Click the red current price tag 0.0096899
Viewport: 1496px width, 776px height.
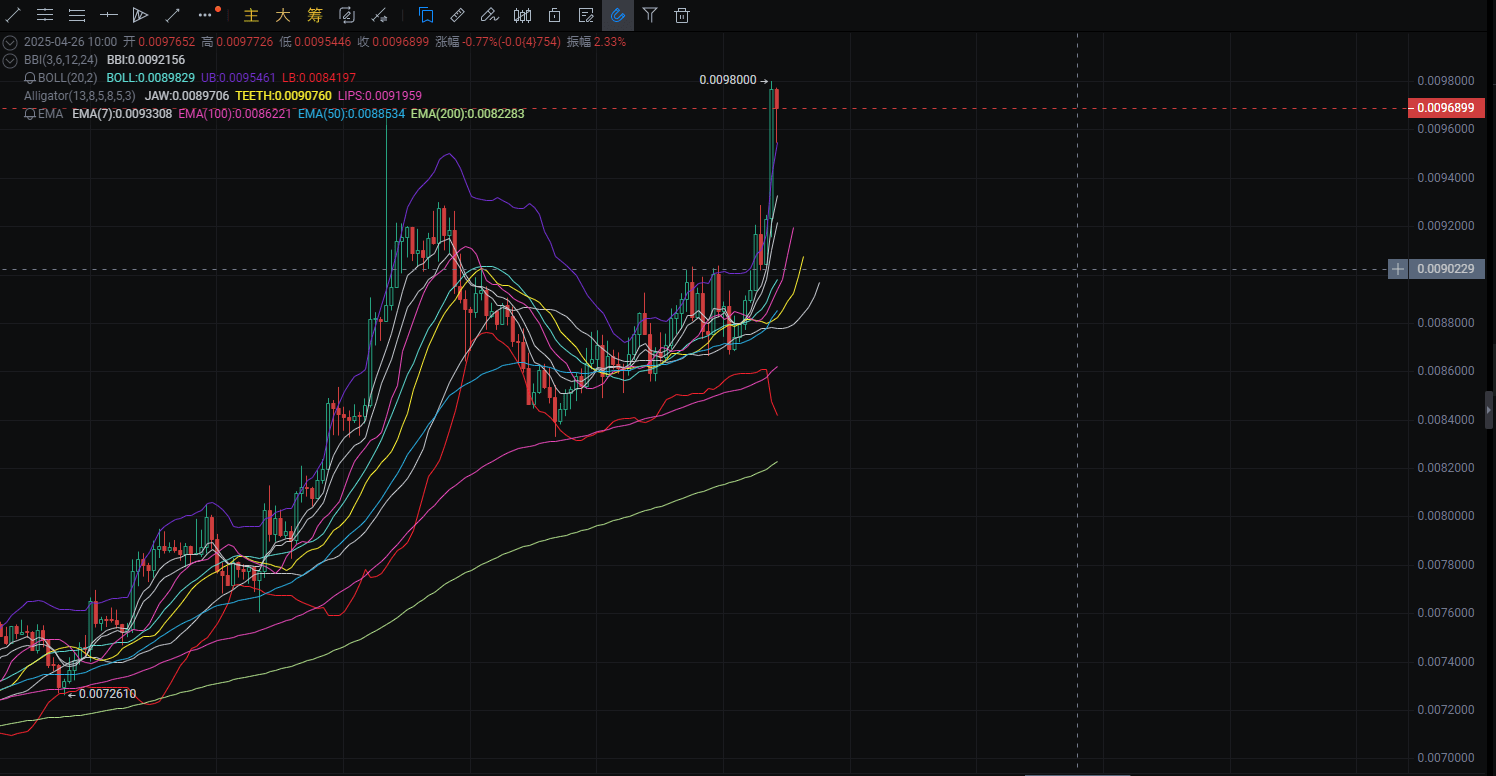pyautogui.click(x=1446, y=108)
